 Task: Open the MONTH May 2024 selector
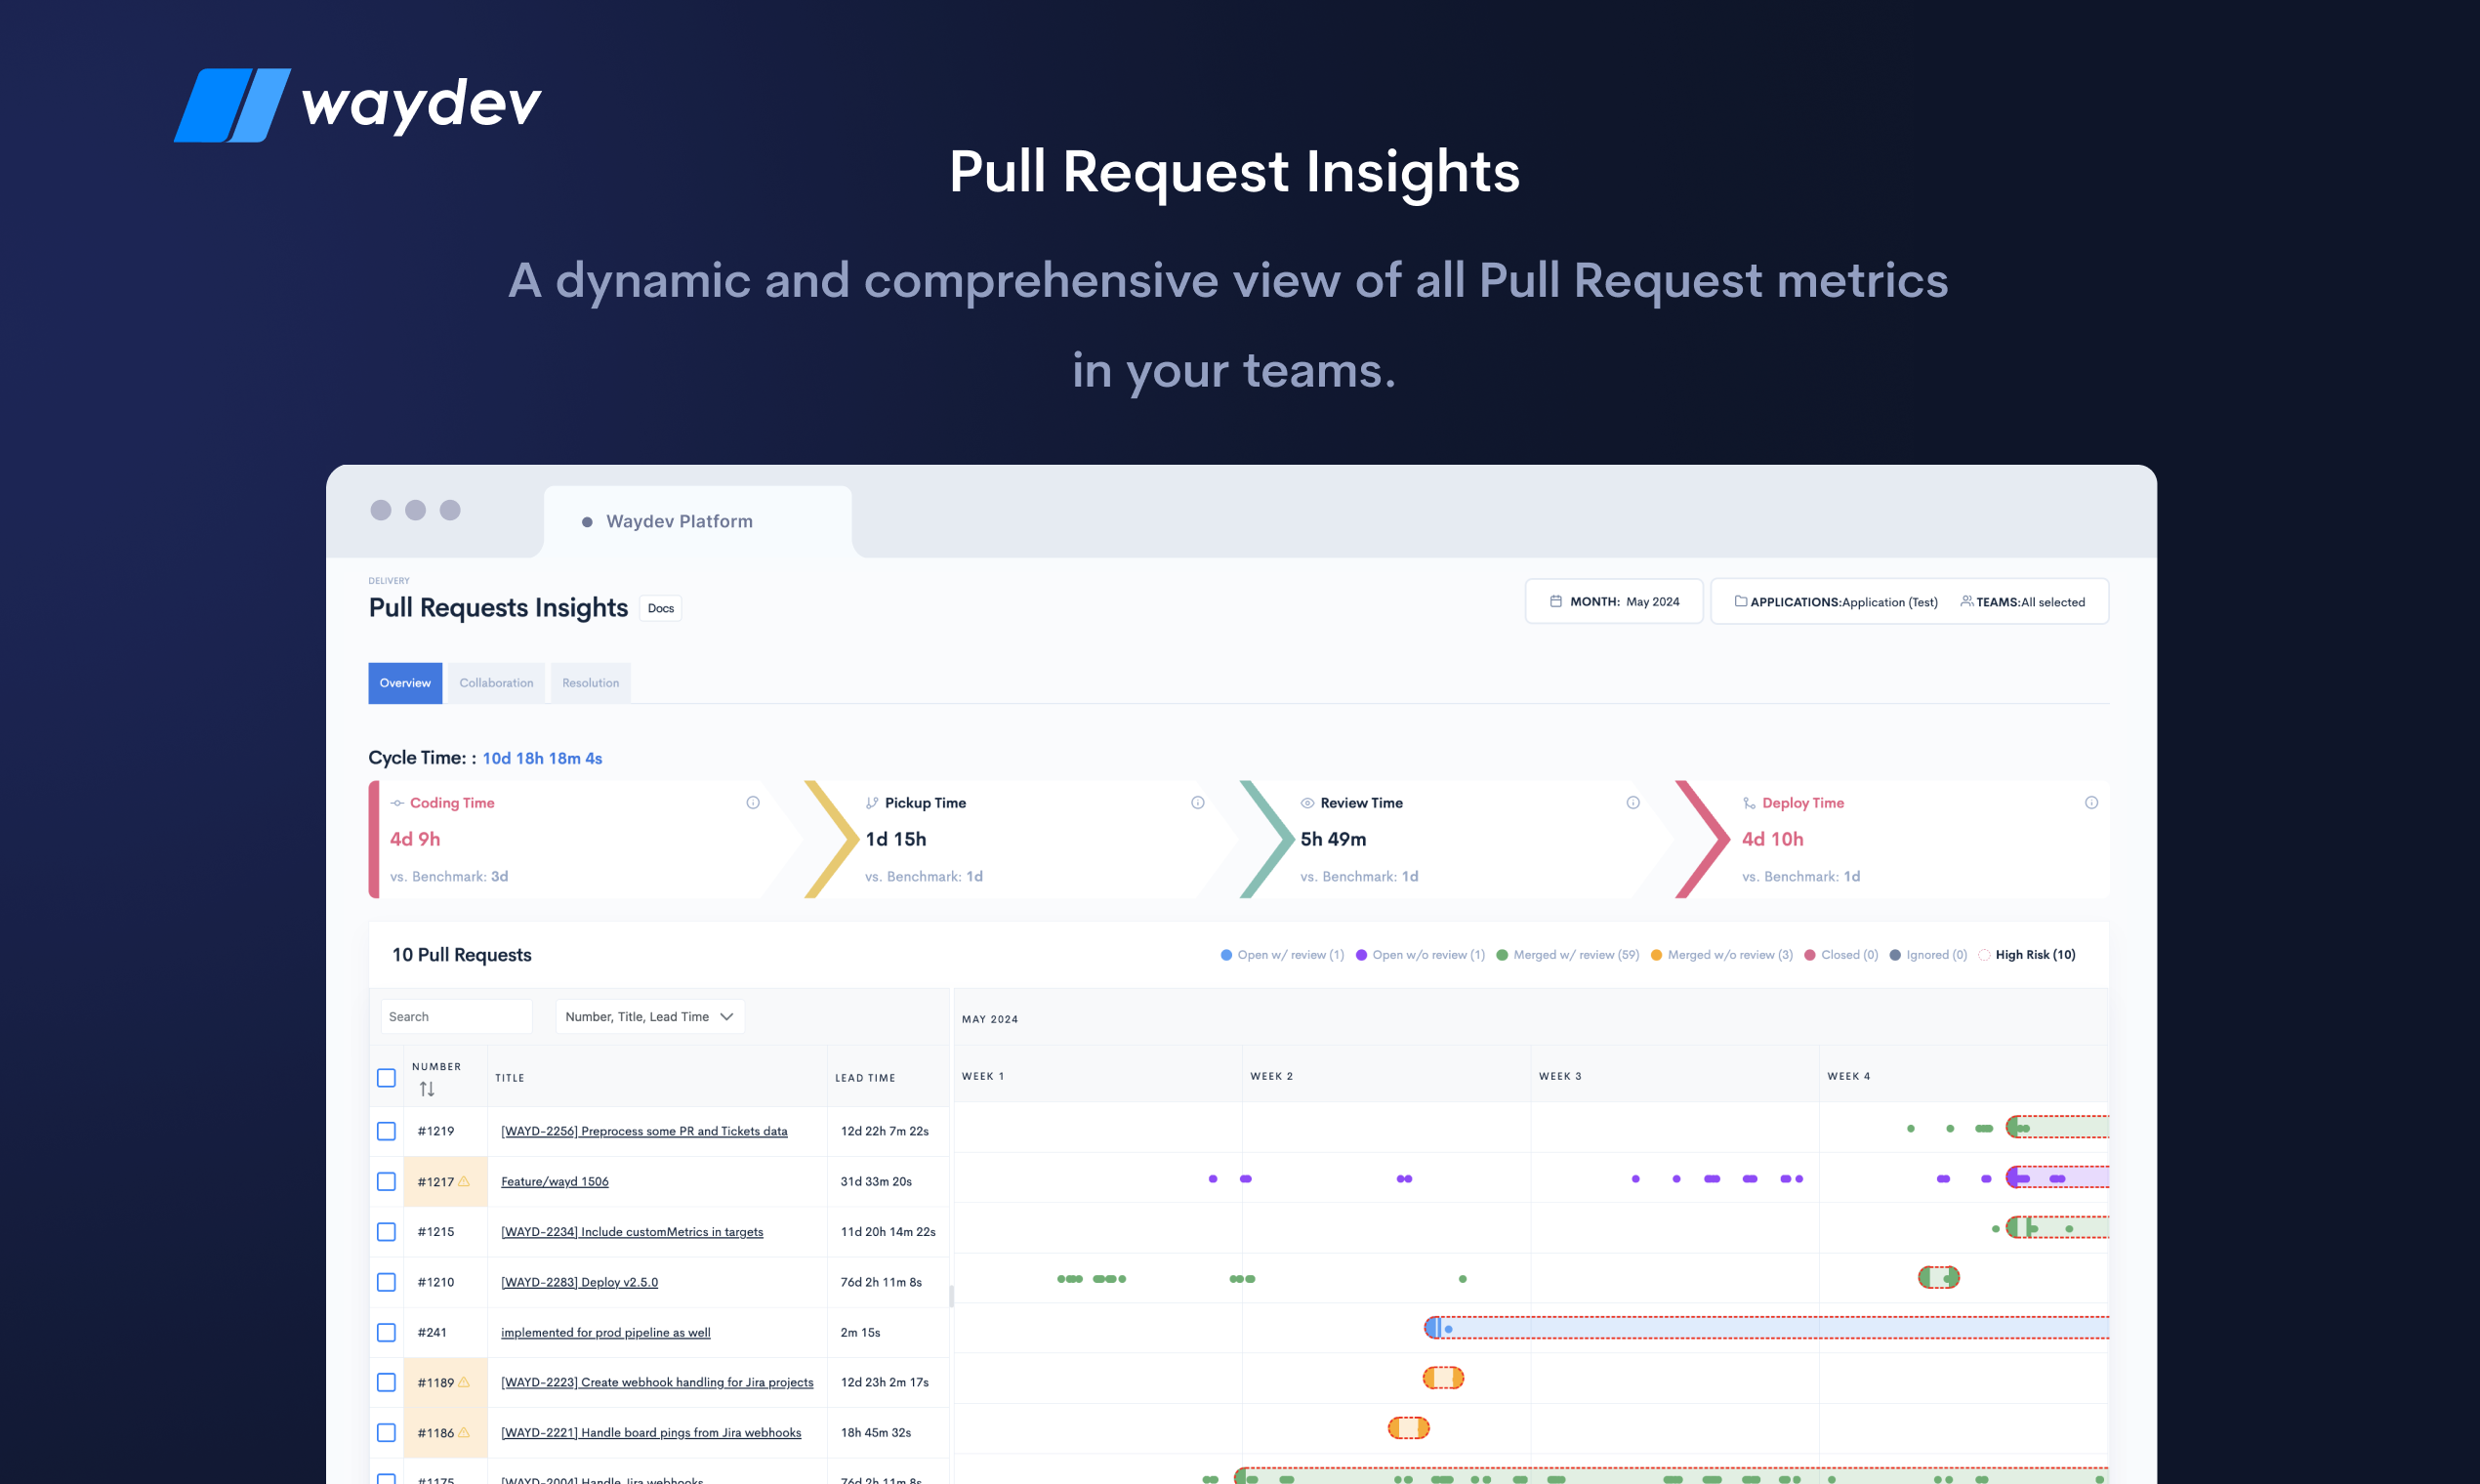(x=1614, y=601)
